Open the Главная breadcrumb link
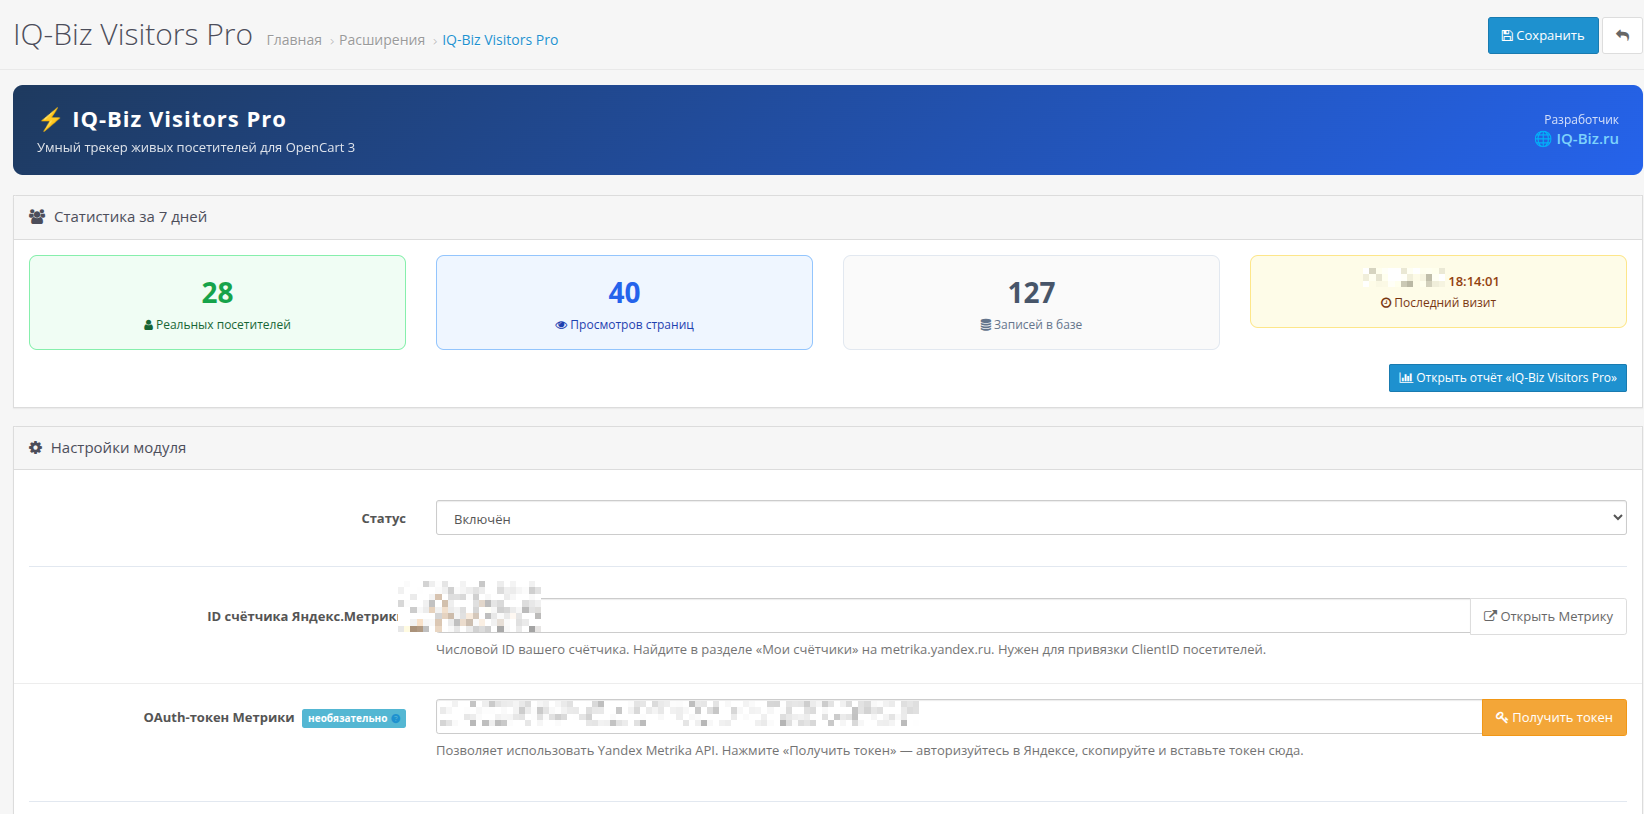 pyautogui.click(x=294, y=40)
